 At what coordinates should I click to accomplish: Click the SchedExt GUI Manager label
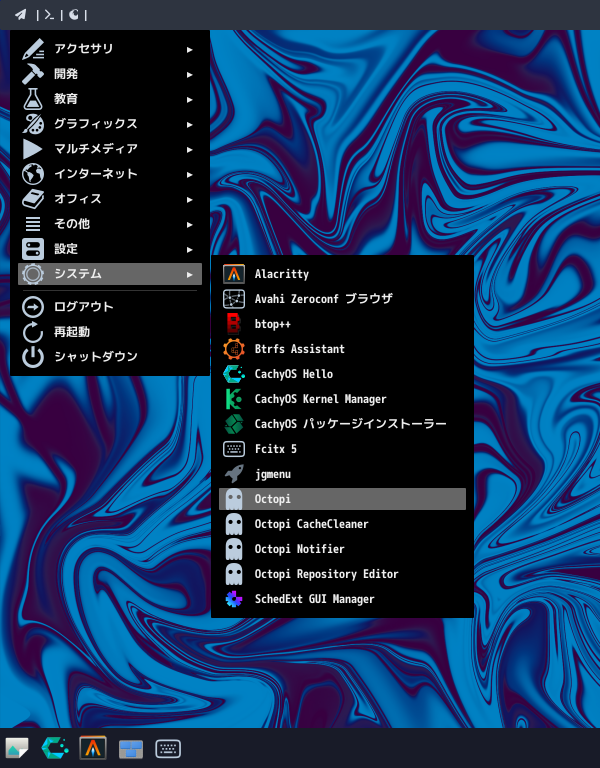[x=314, y=600]
